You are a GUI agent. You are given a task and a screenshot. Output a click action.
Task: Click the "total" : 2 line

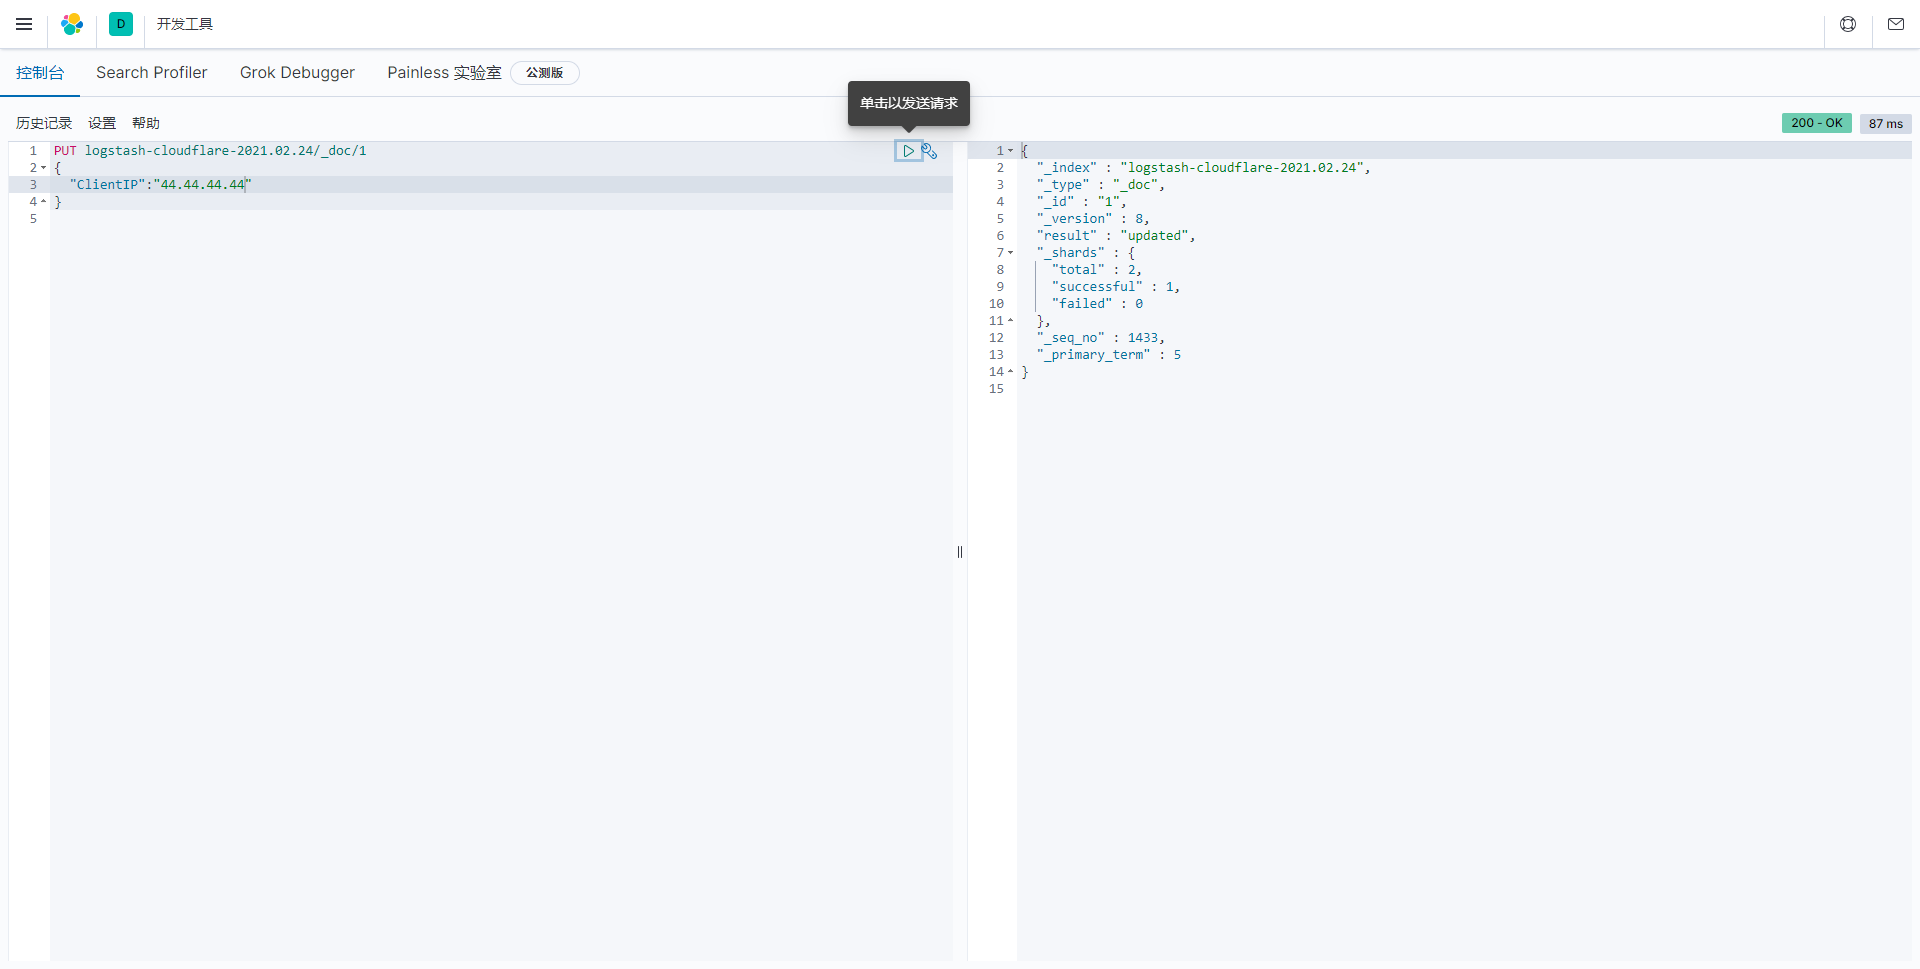pos(1096,270)
